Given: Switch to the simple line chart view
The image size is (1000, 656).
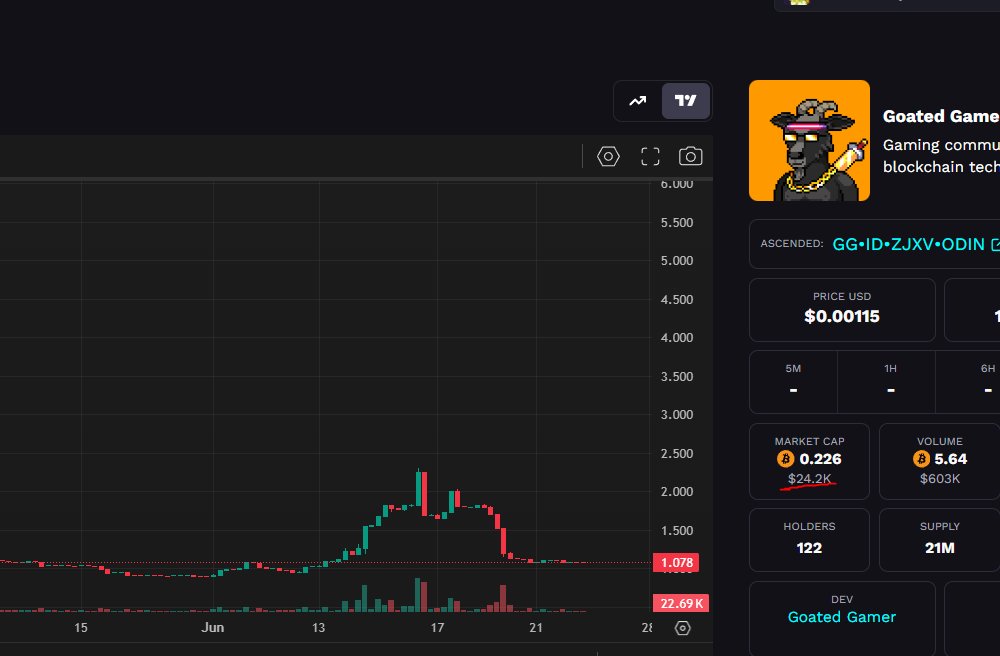Looking at the screenshot, I should pyautogui.click(x=638, y=101).
